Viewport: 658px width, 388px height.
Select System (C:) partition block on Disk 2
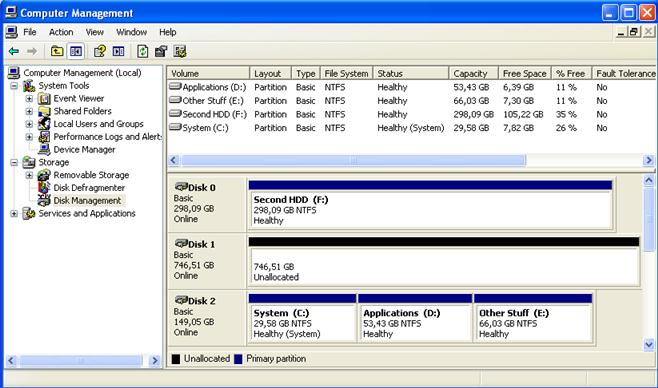point(302,318)
